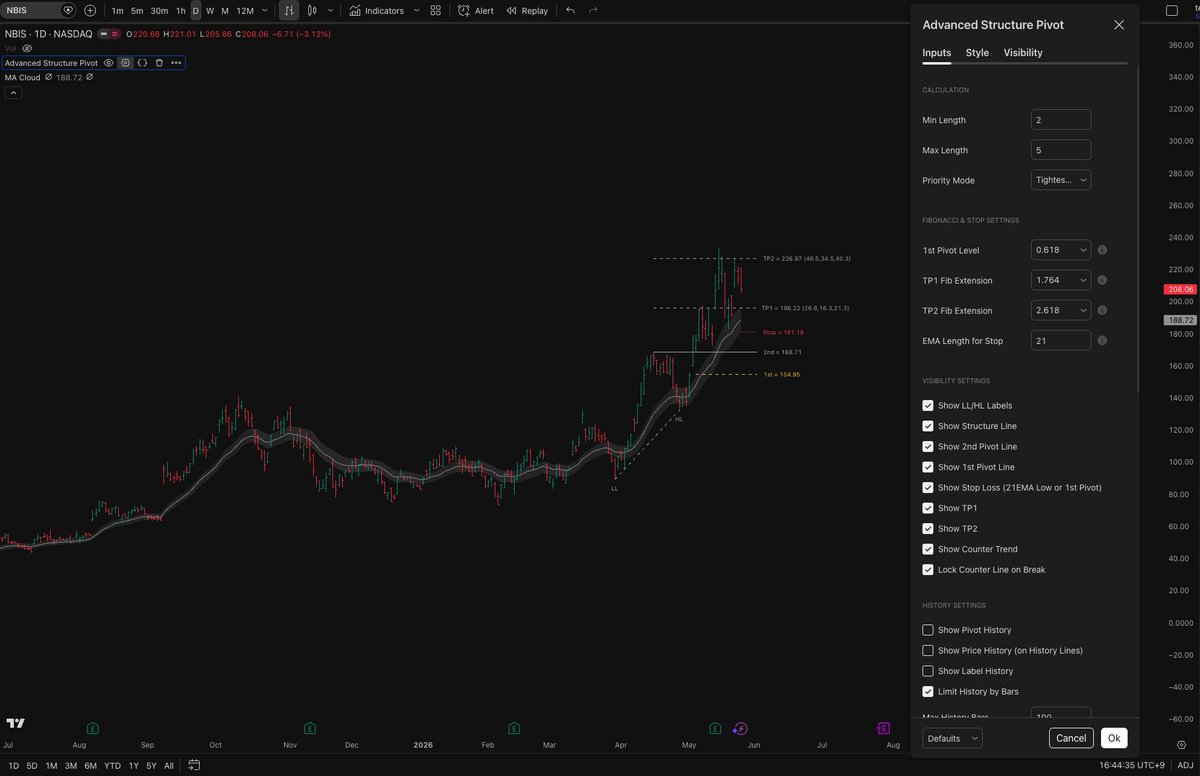1200x776 pixels.
Task: Click the symbol flag badge in NBIS search box
Action: pos(67,10)
